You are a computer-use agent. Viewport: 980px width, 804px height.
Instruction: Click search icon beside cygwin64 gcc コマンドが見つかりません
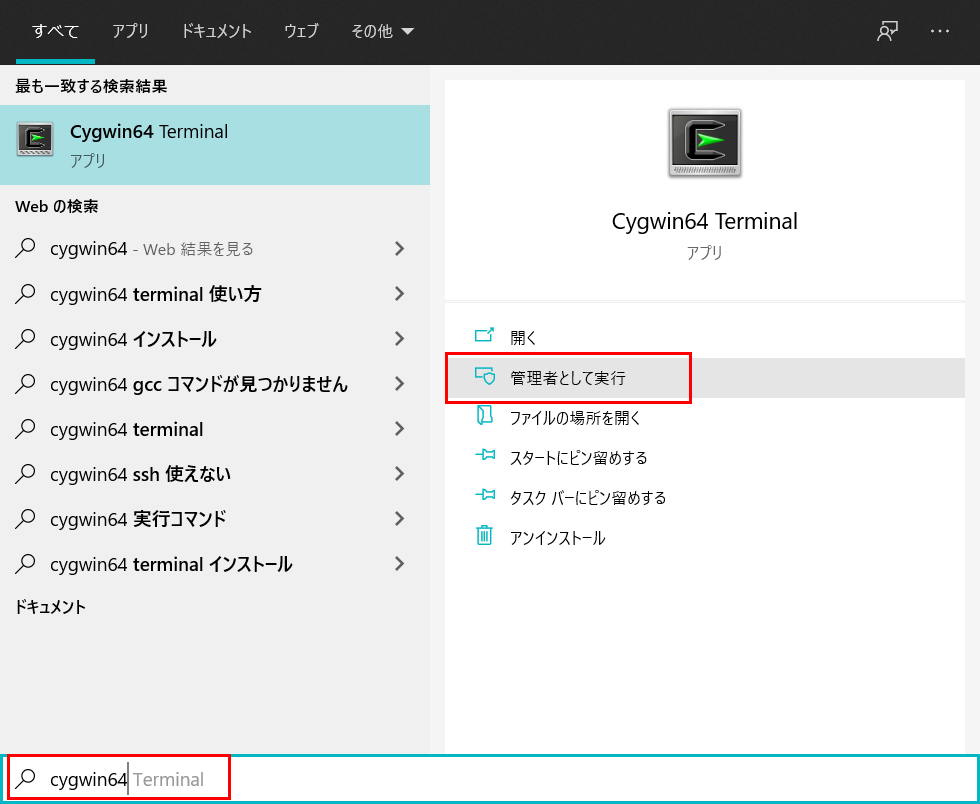point(25,383)
